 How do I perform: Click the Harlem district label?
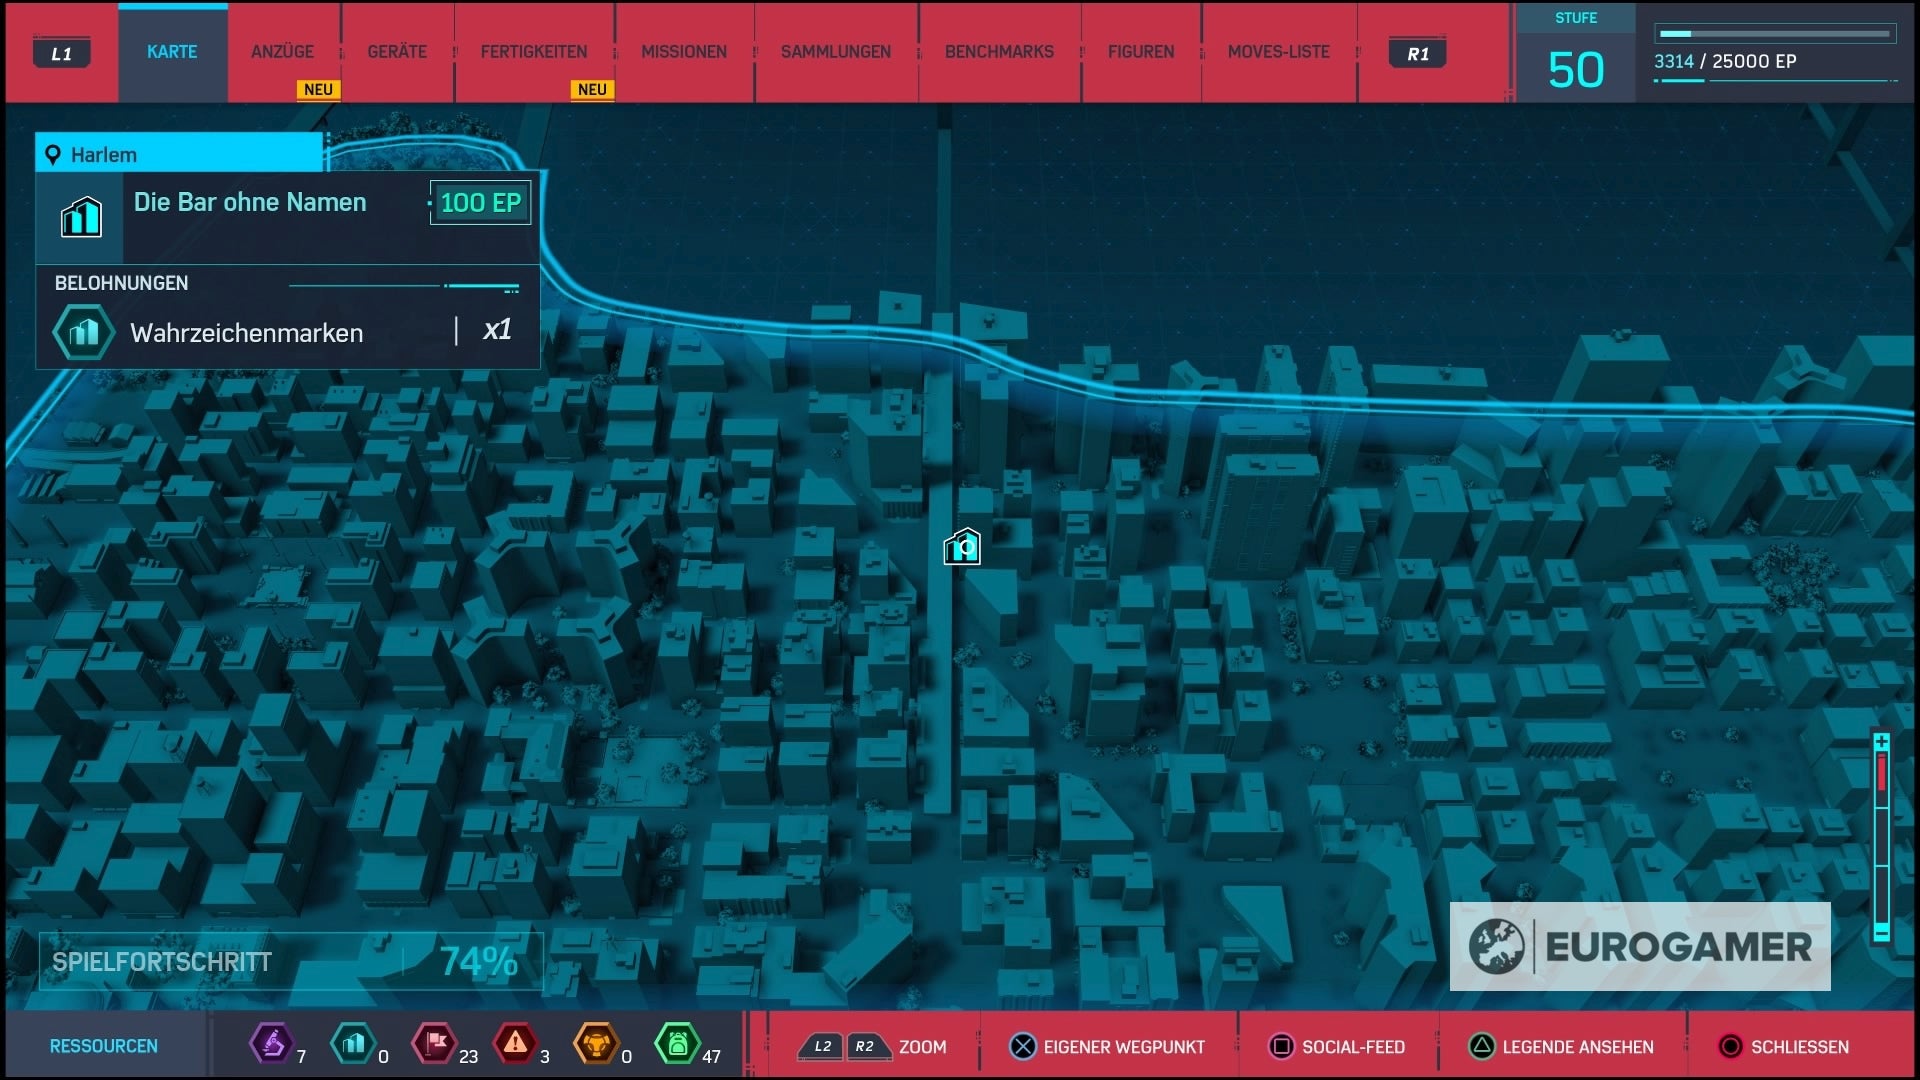[x=104, y=155]
